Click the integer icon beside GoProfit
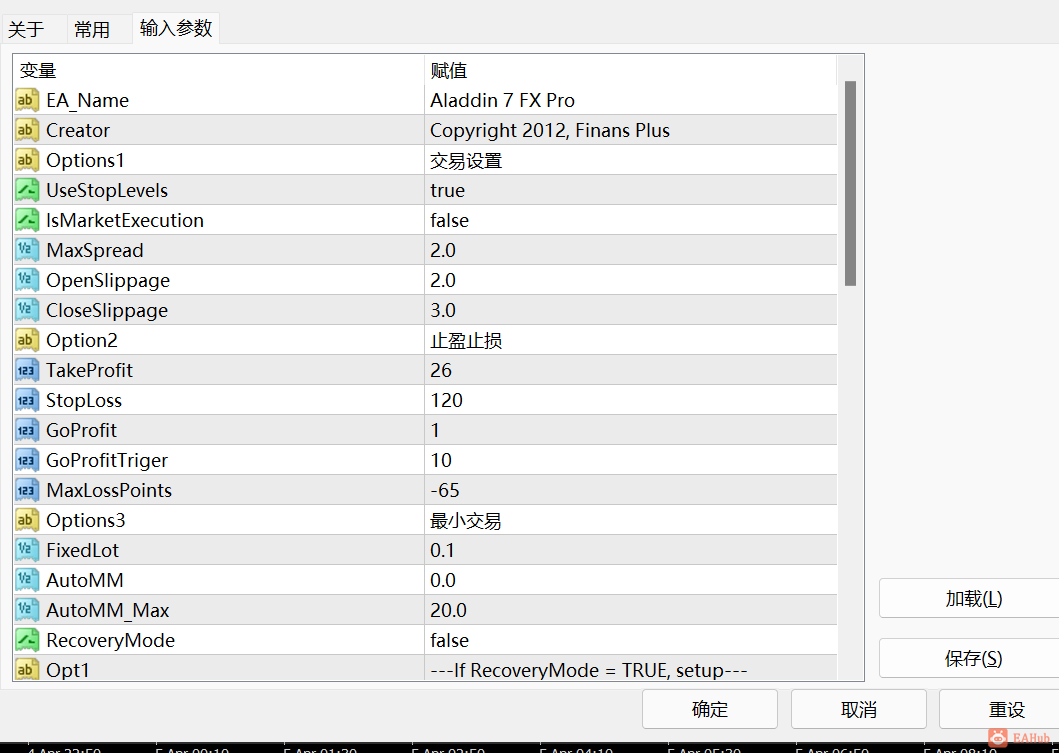Image resolution: width=1059 pixels, height=753 pixels. pyautogui.click(x=27, y=430)
